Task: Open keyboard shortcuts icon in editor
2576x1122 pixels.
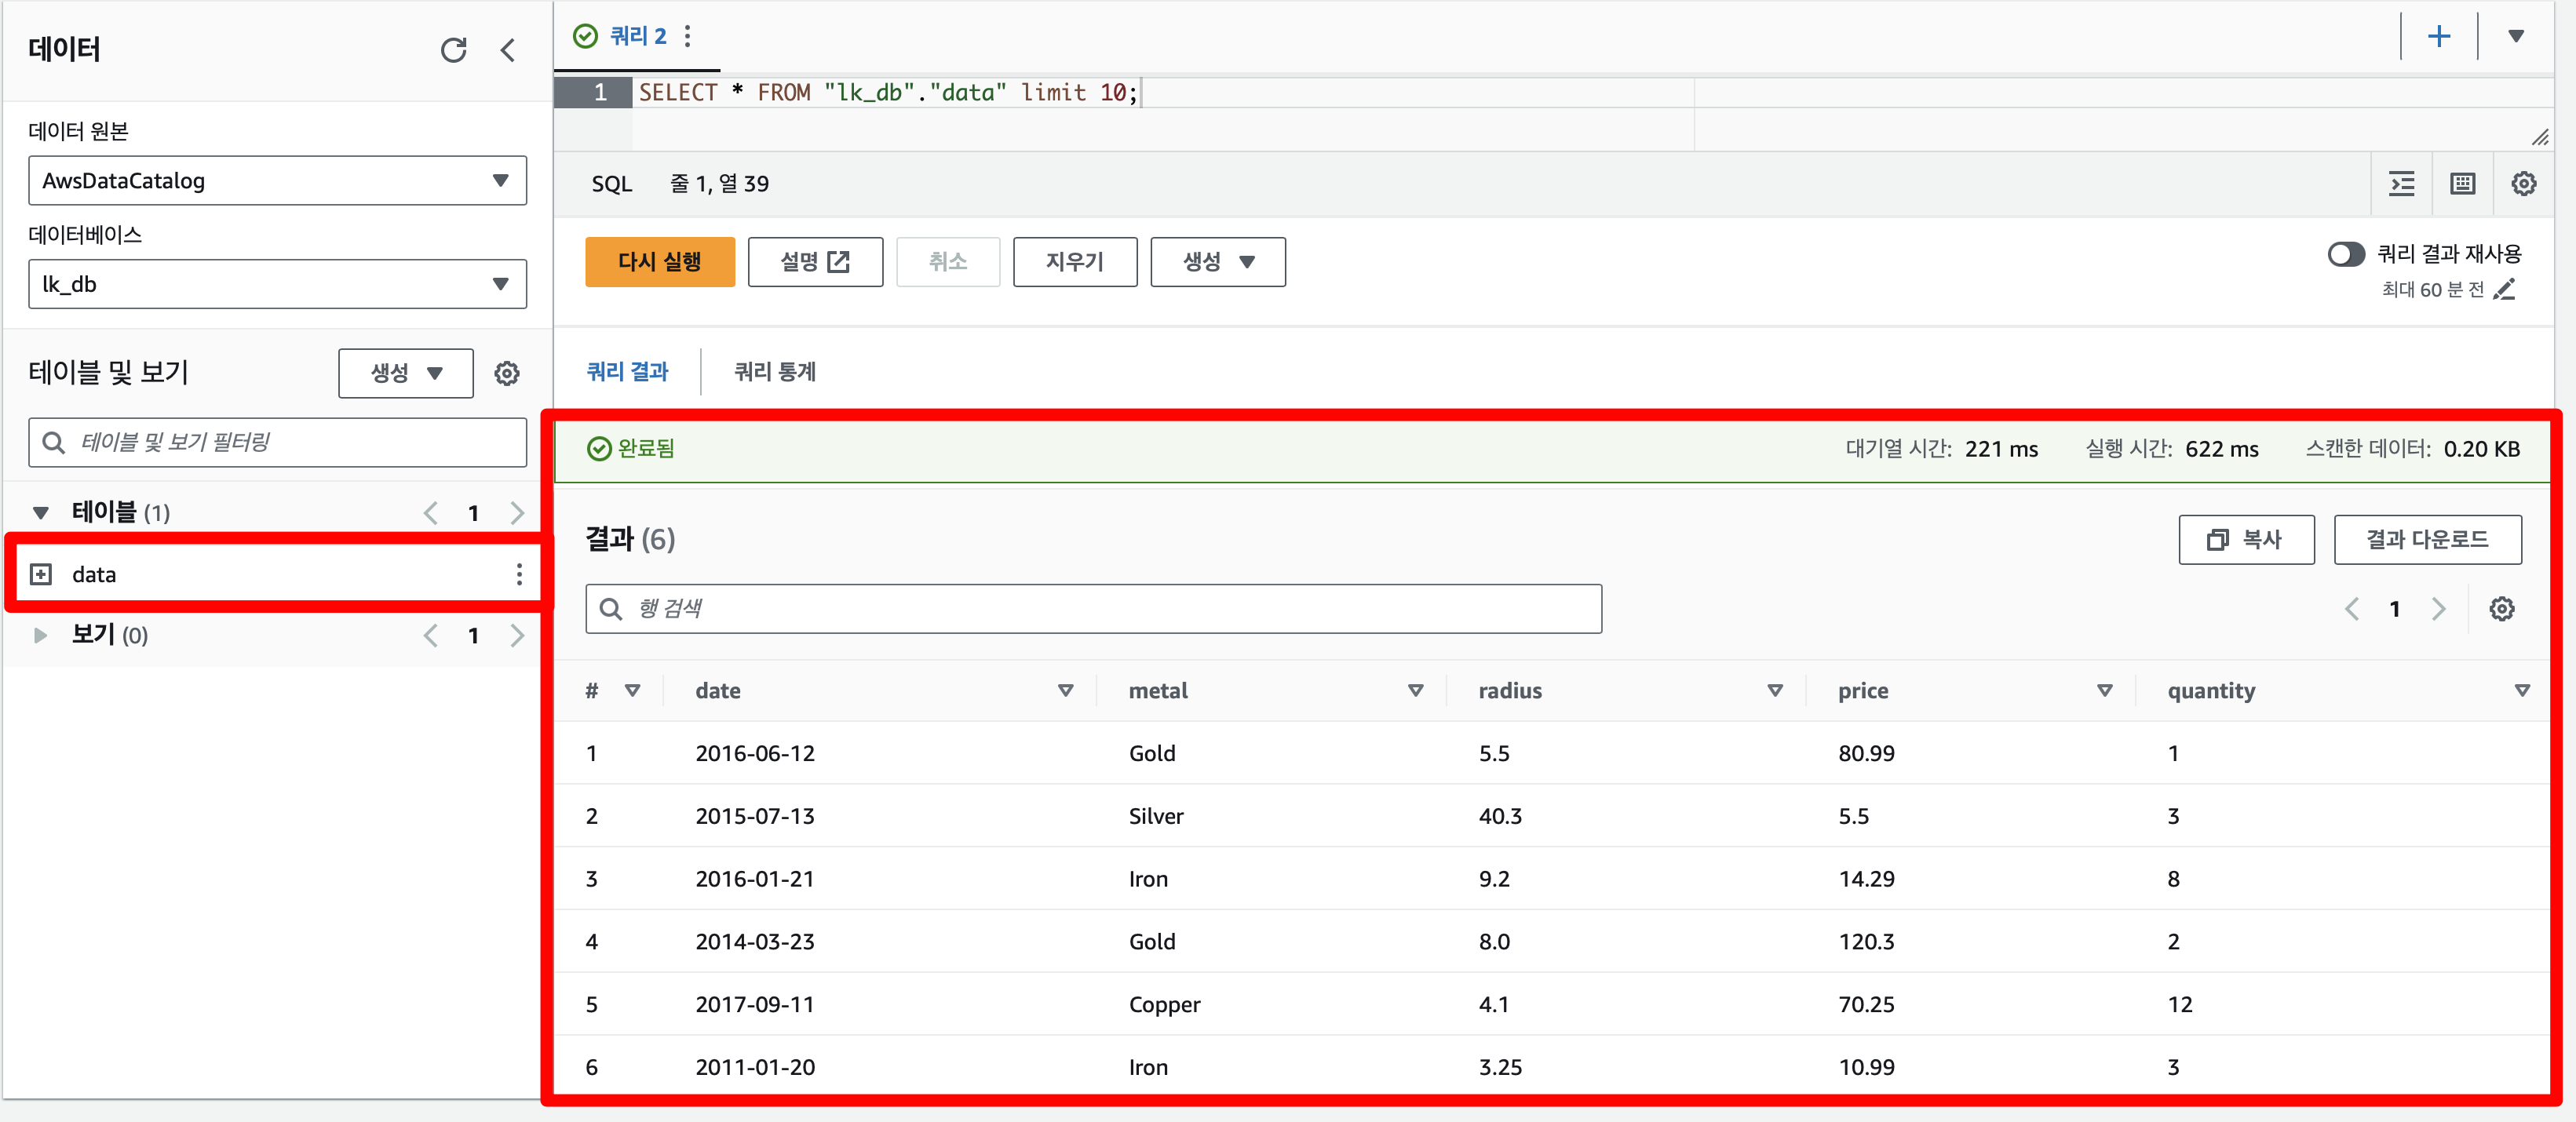Action: (2462, 184)
